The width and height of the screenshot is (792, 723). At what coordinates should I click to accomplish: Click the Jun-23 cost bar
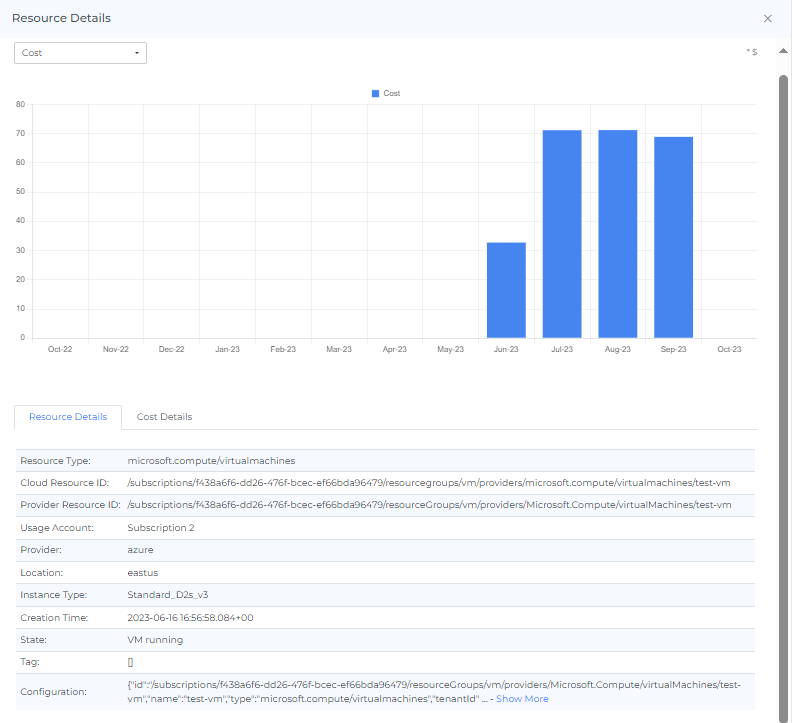506,290
